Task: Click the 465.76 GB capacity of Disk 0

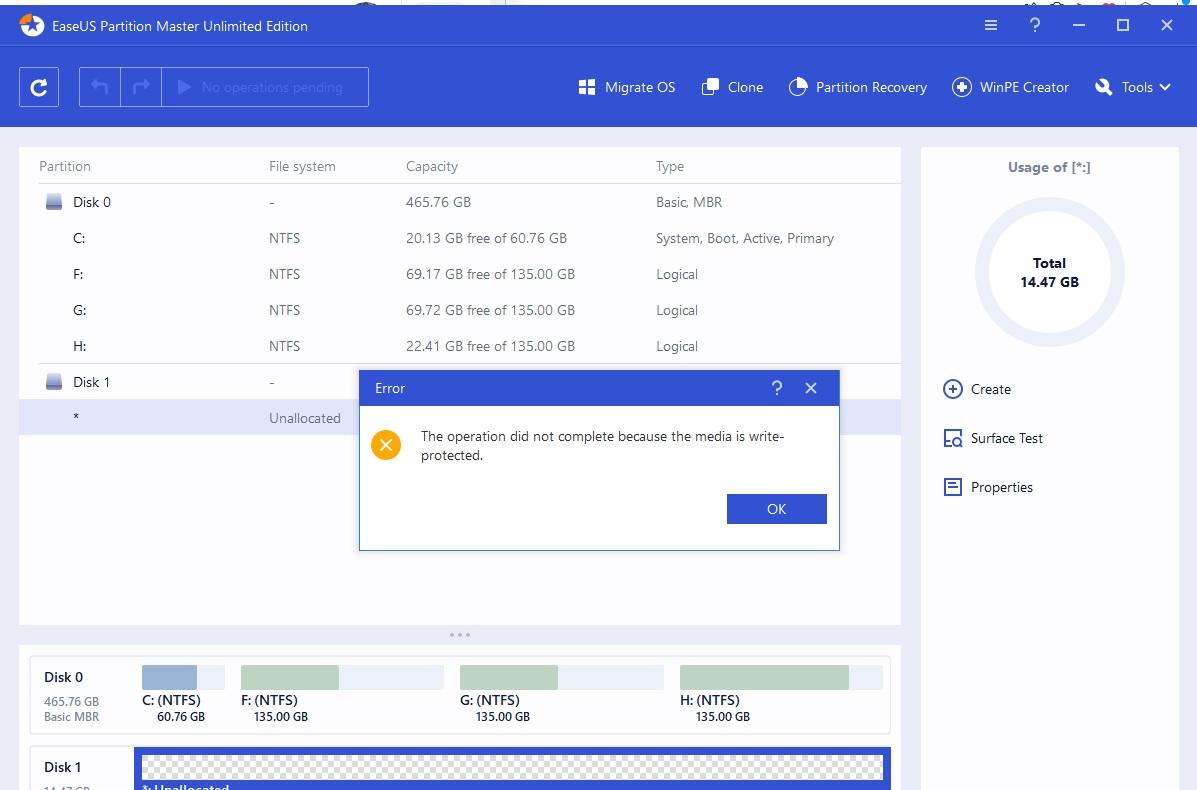Action: [x=438, y=202]
